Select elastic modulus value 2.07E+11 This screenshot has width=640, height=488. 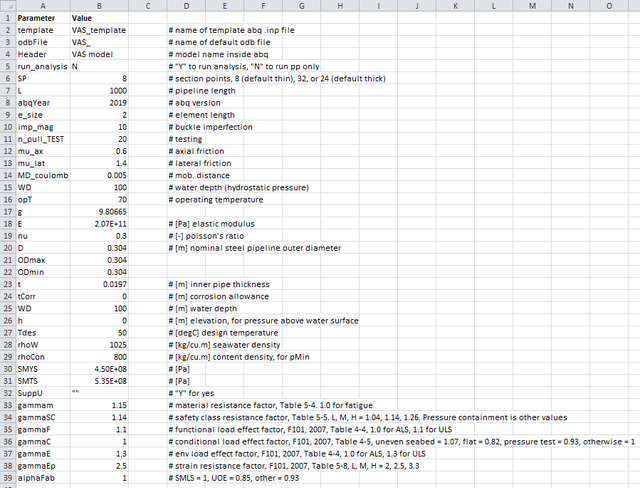click(99, 224)
